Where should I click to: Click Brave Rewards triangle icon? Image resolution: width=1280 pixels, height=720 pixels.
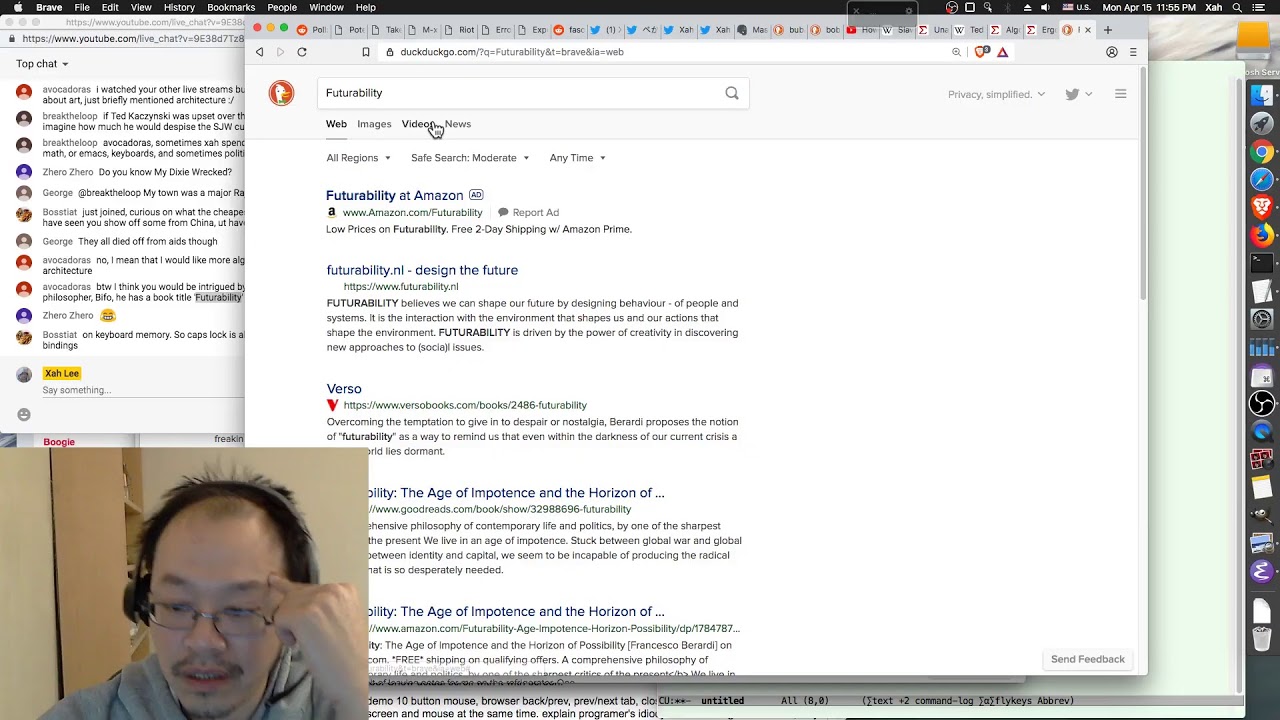(x=1002, y=52)
